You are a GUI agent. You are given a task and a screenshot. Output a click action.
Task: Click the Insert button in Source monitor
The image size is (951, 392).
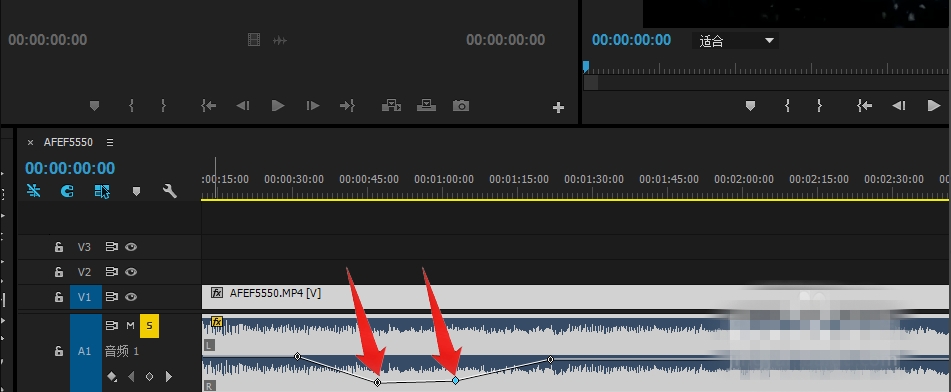[391, 106]
